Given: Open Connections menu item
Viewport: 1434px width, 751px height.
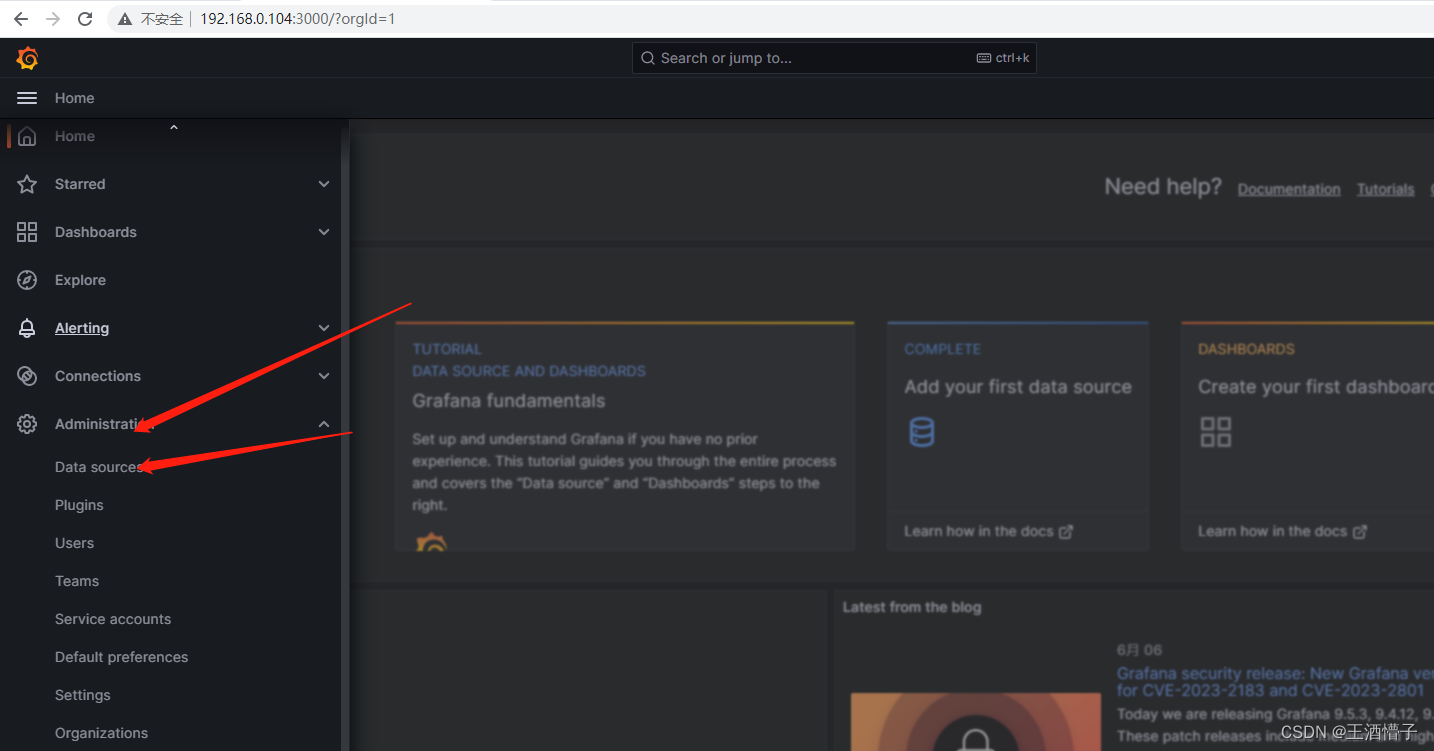Looking at the screenshot, I should tap(98, 376).
